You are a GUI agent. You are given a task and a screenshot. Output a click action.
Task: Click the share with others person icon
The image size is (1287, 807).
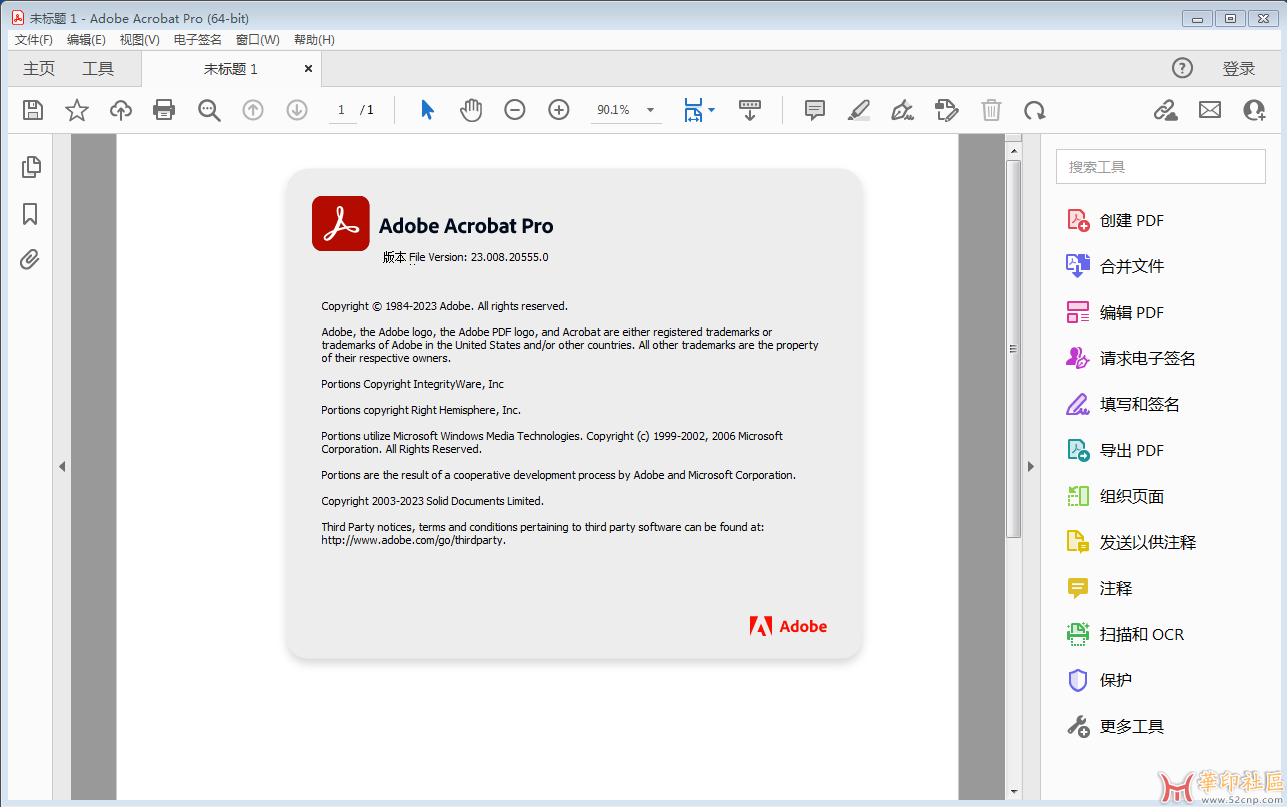click(1254, 110)
